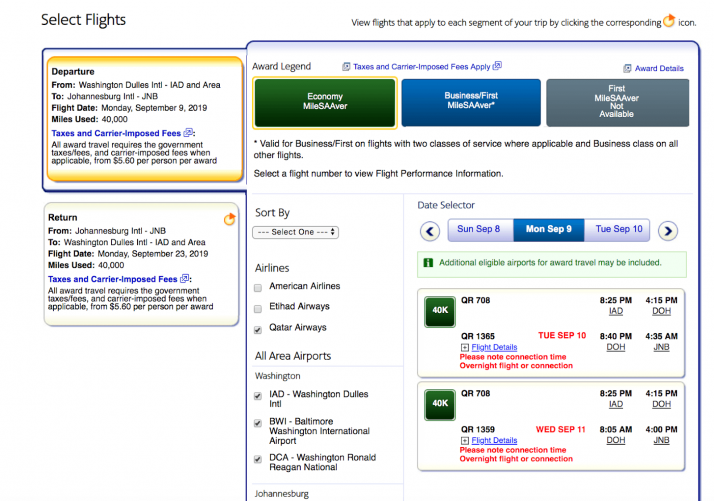Image resolution: width=714 pixels, height=501 pixels.
Task: Switch to the Tue Sep 10 date tab
Action: (x=618, y=229)
